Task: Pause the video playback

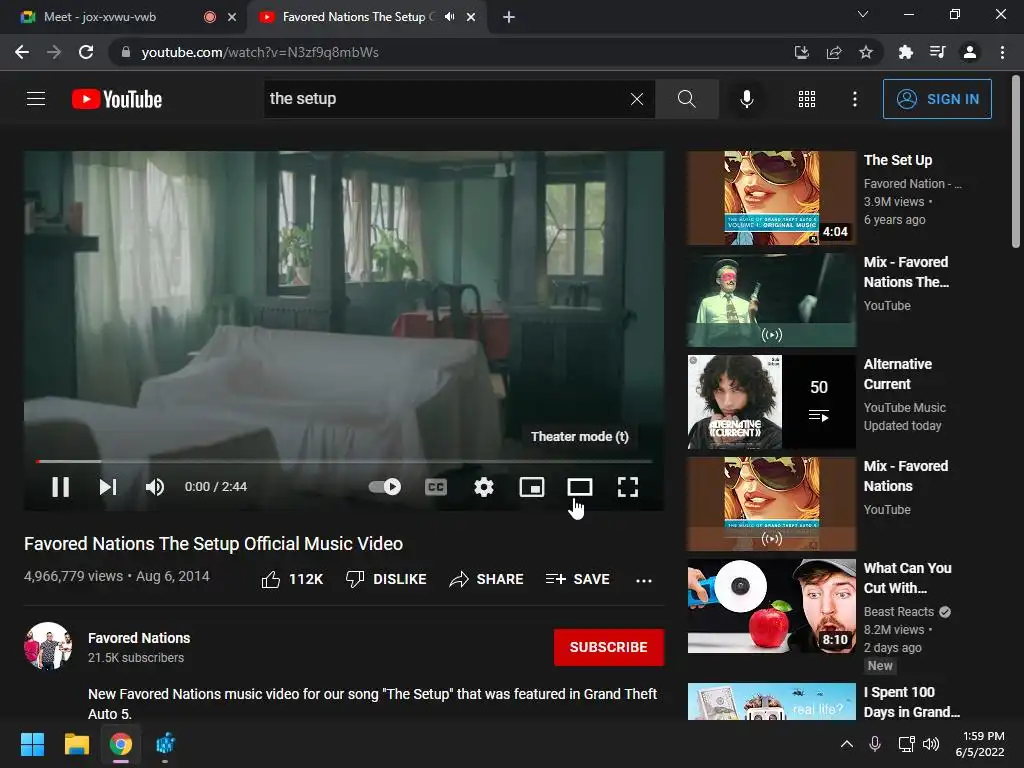Action: coord(60,487)
